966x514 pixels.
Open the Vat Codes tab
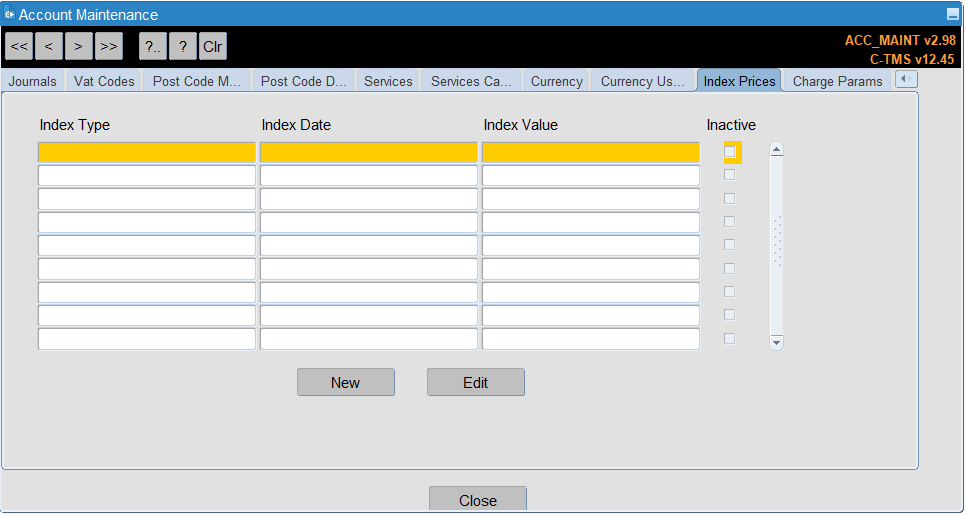pos(104,81)
